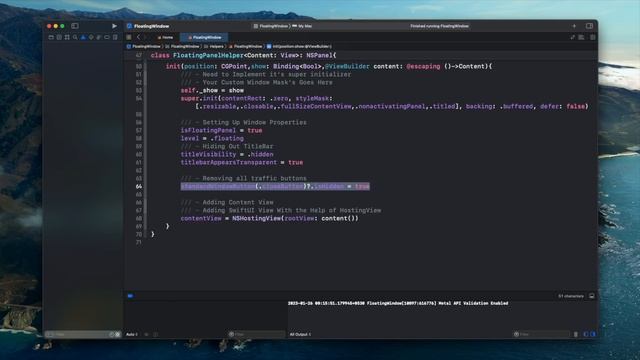Screen dimensions: 640x360
Task: Click line number 64 in the gutter
Action: click(139, 187)
